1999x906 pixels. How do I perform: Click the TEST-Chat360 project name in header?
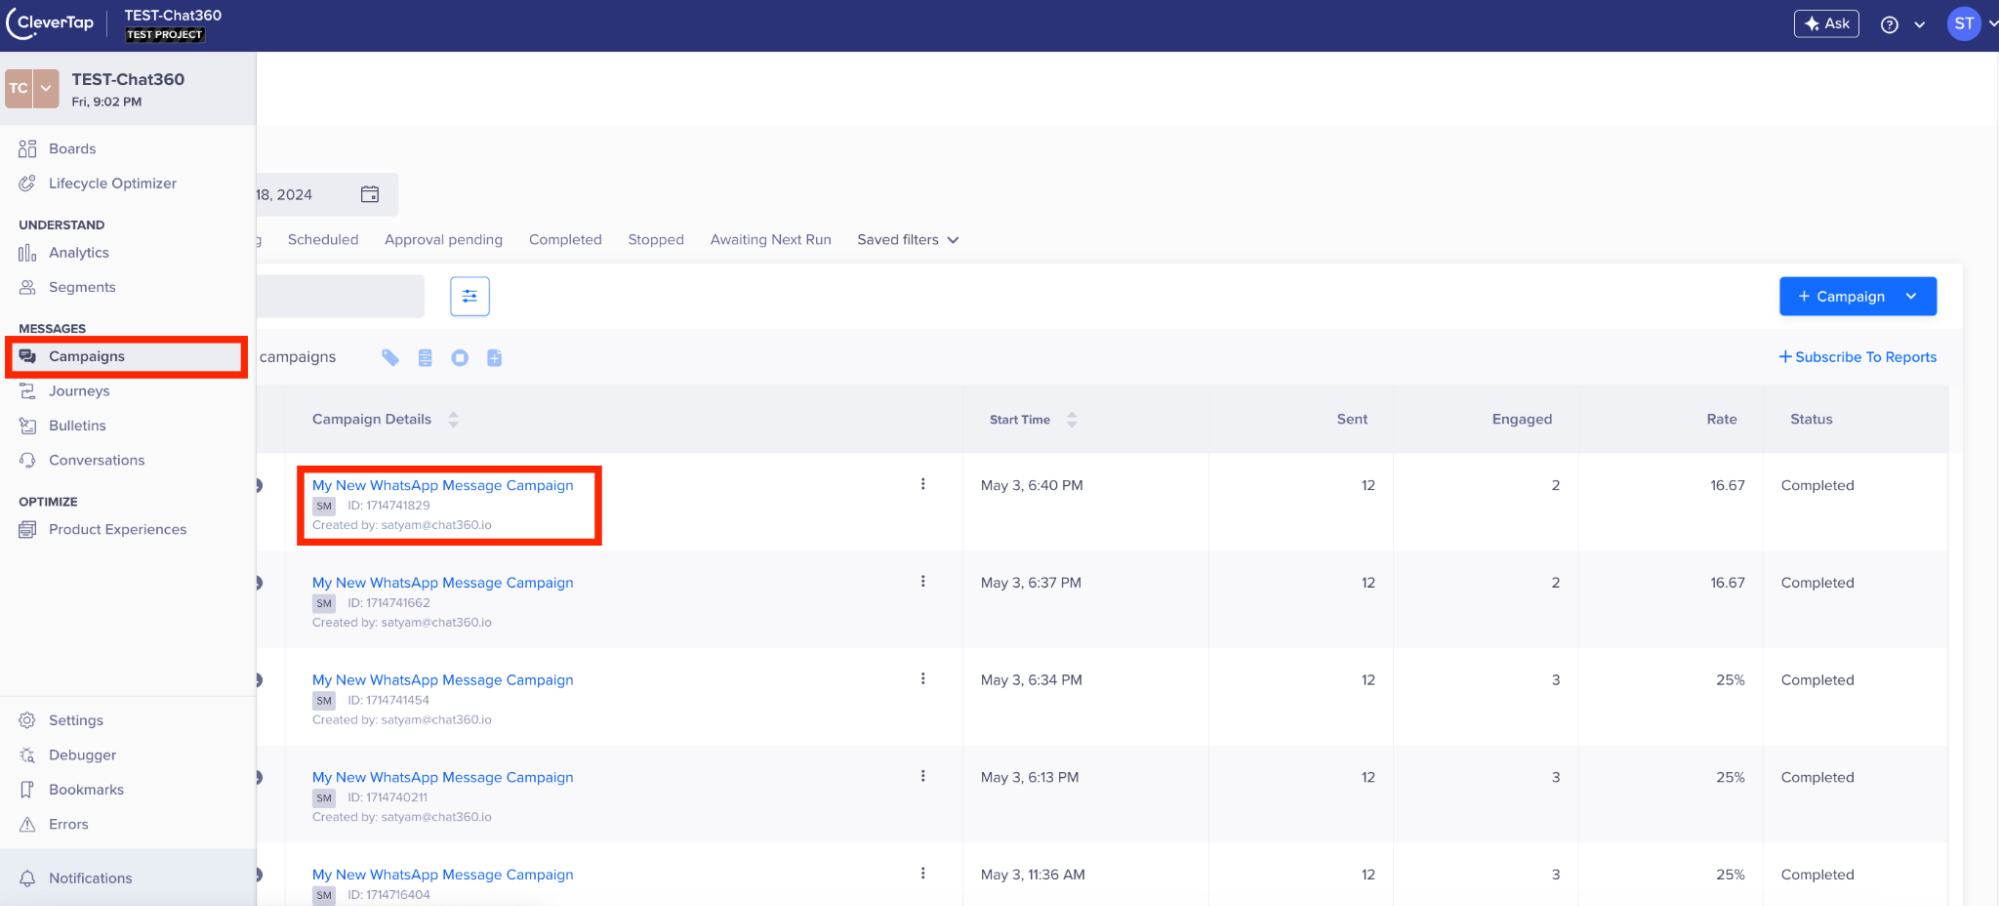coord(173,15)
